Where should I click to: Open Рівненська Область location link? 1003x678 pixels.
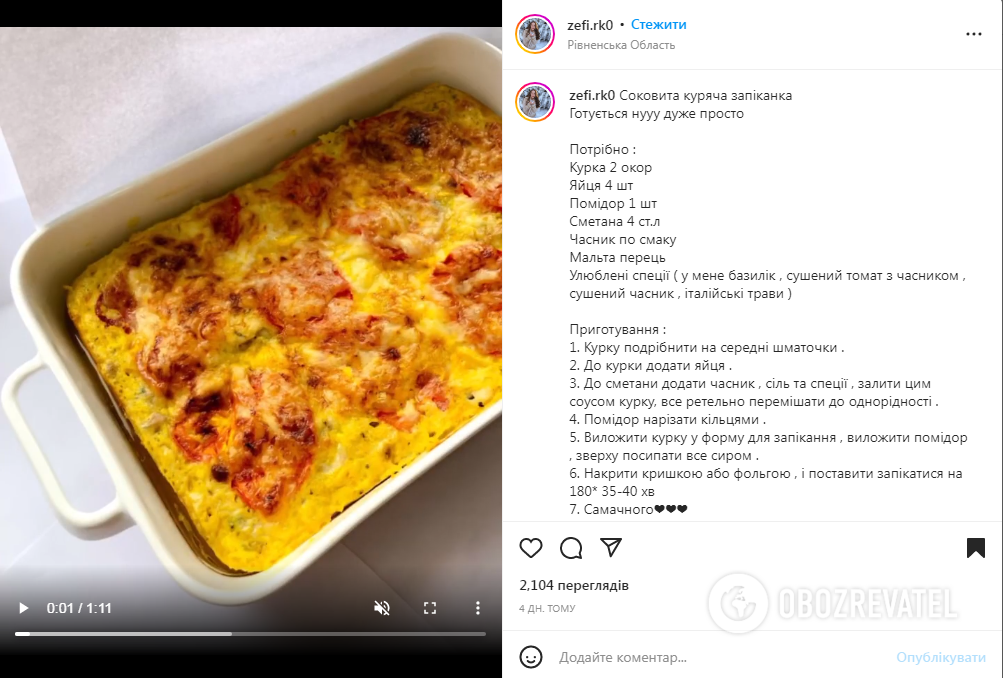click(621, 45)
